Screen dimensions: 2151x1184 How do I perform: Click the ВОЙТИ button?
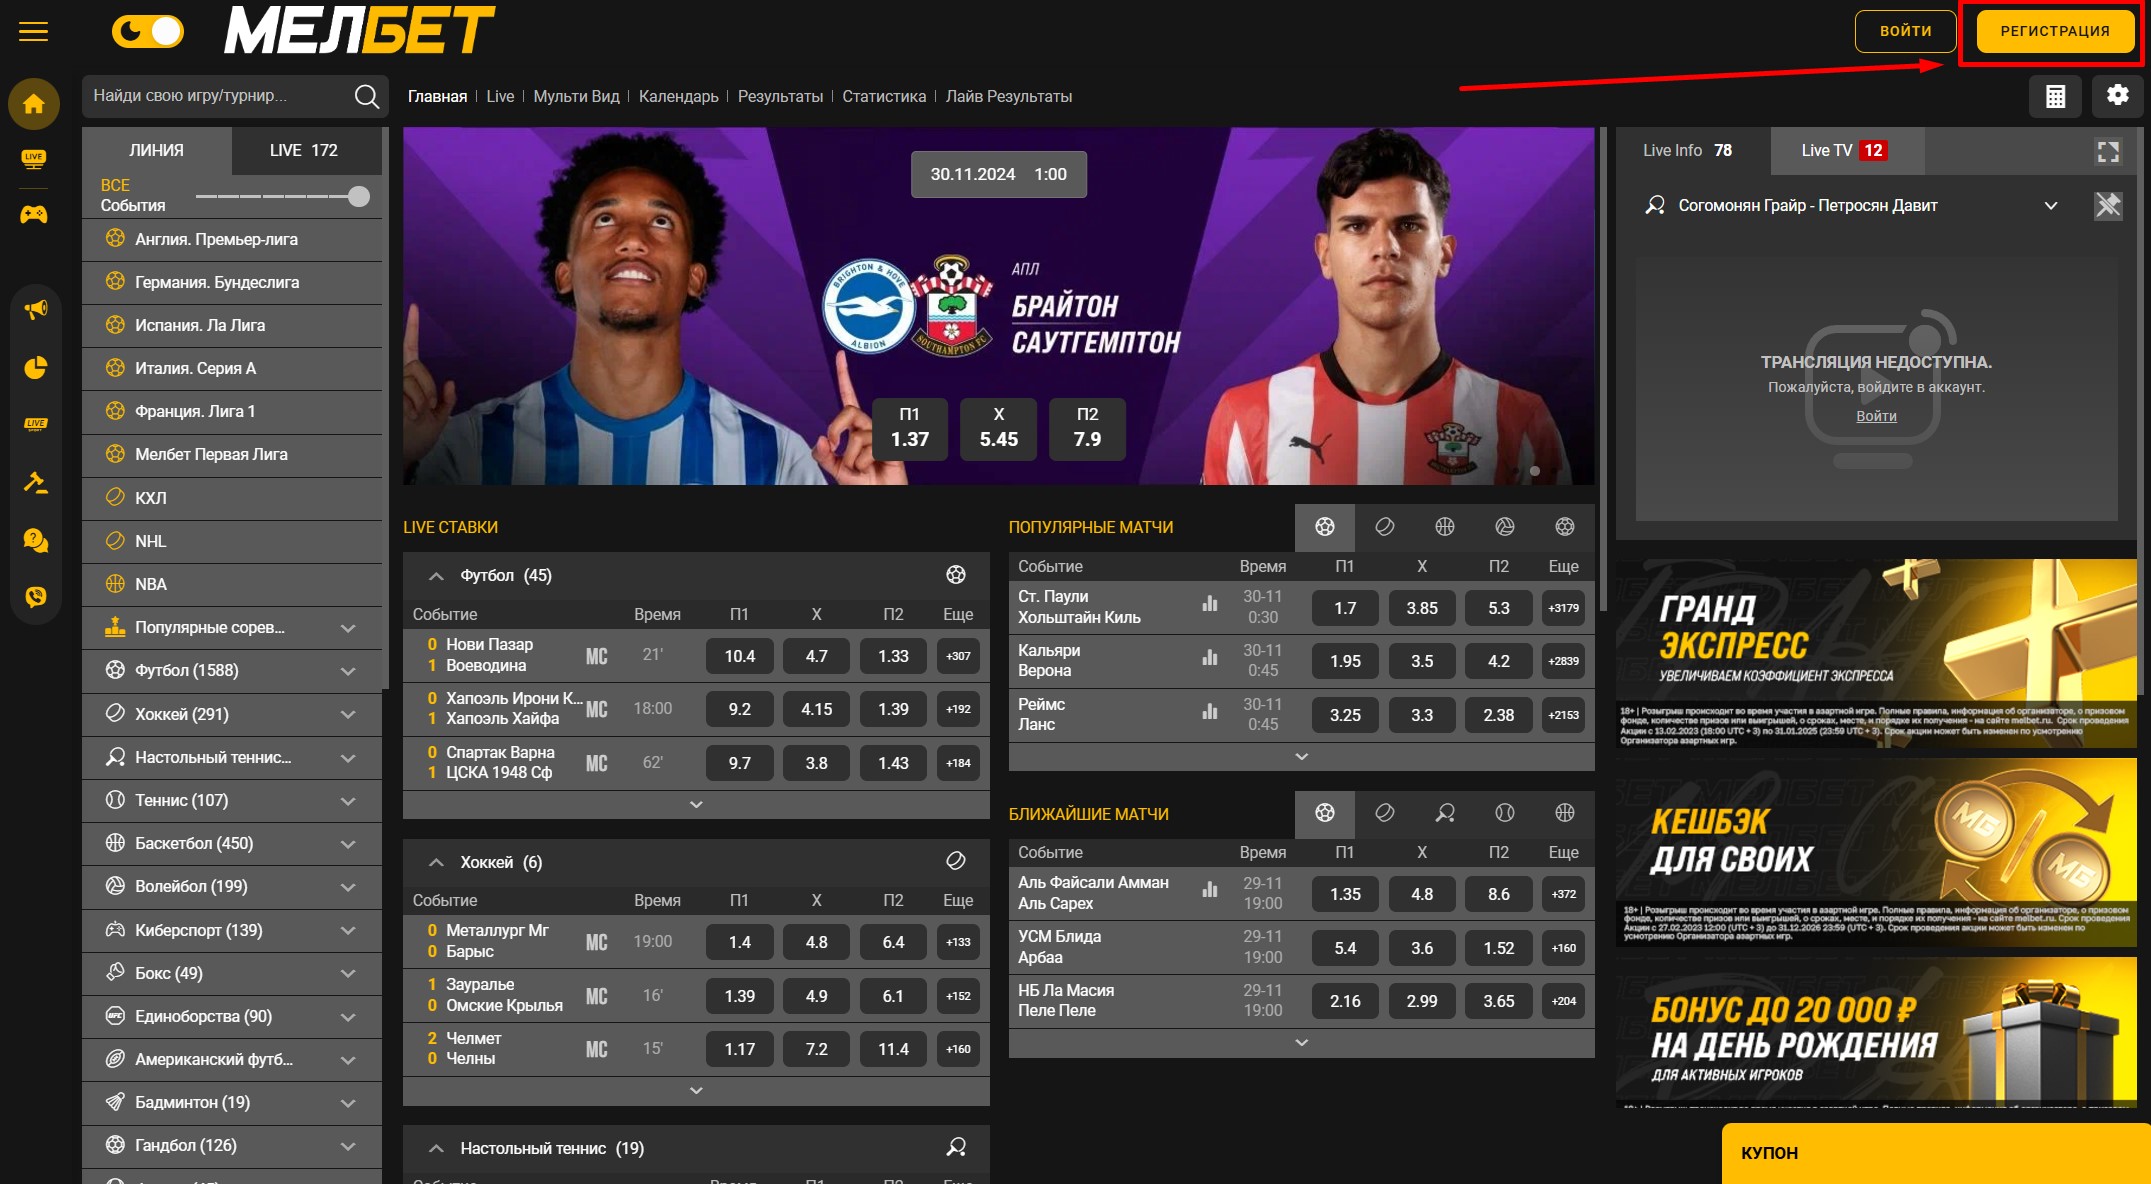tap(1905, 32)
